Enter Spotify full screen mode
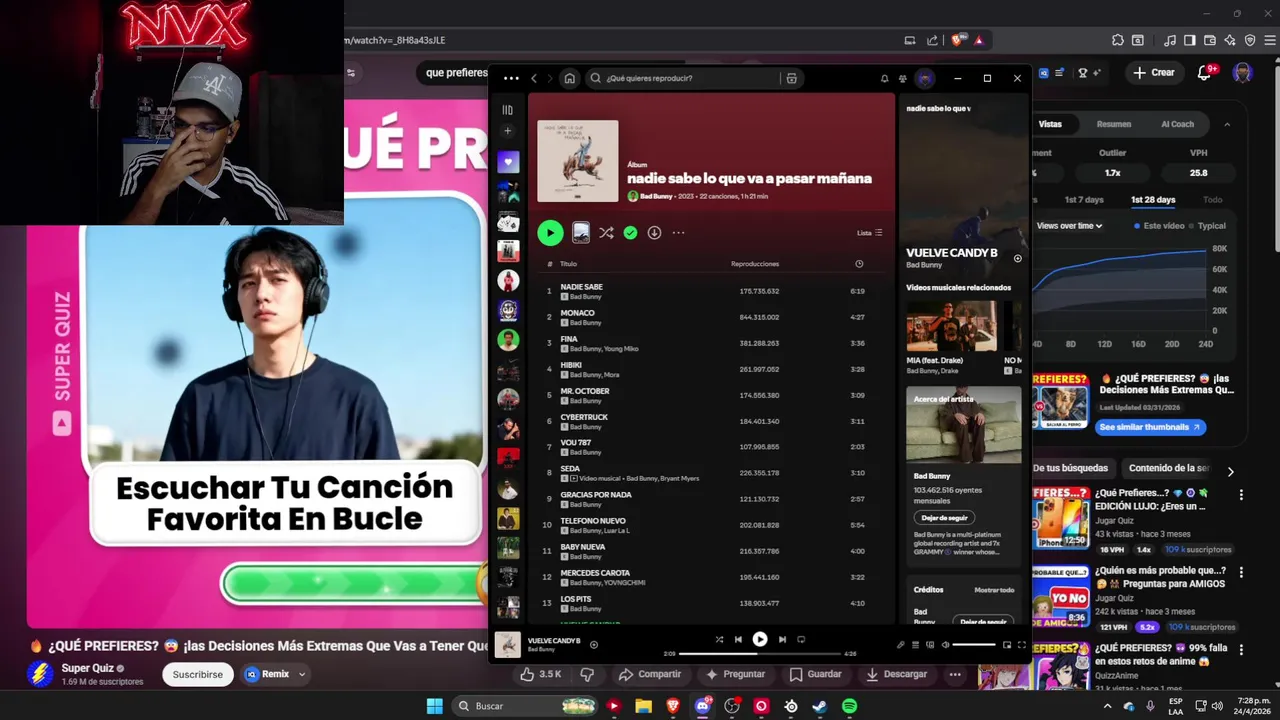 point(1022,645)
